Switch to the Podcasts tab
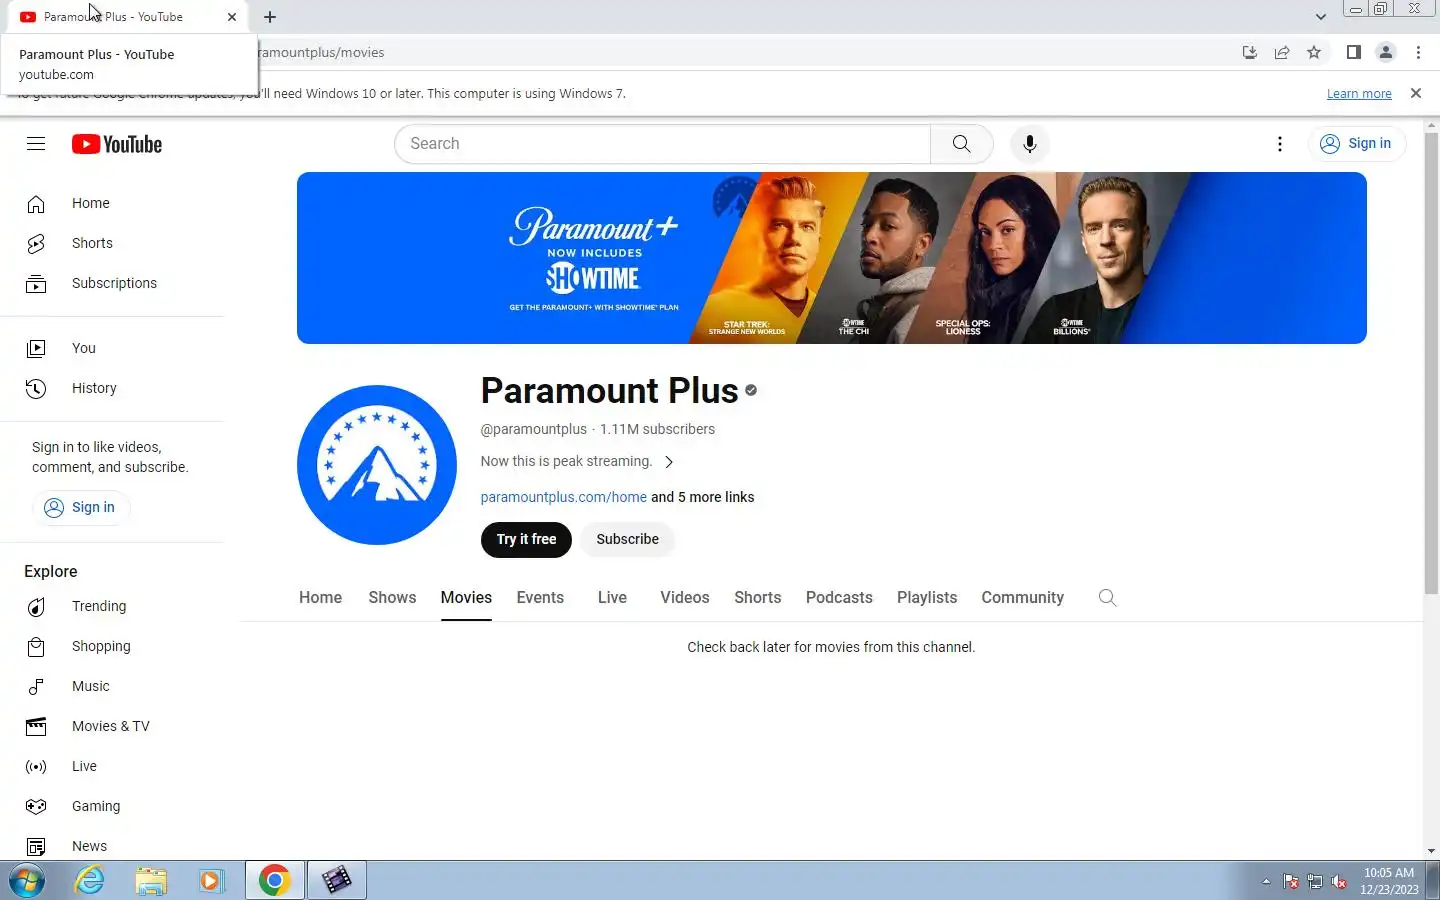Viewport: 1440px width, 900px height. click(x=839, y=597)
